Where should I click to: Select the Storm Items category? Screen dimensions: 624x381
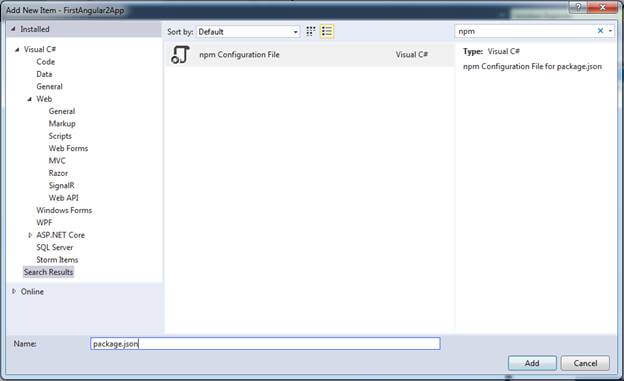pyautogui.click(x=57, y=260)
